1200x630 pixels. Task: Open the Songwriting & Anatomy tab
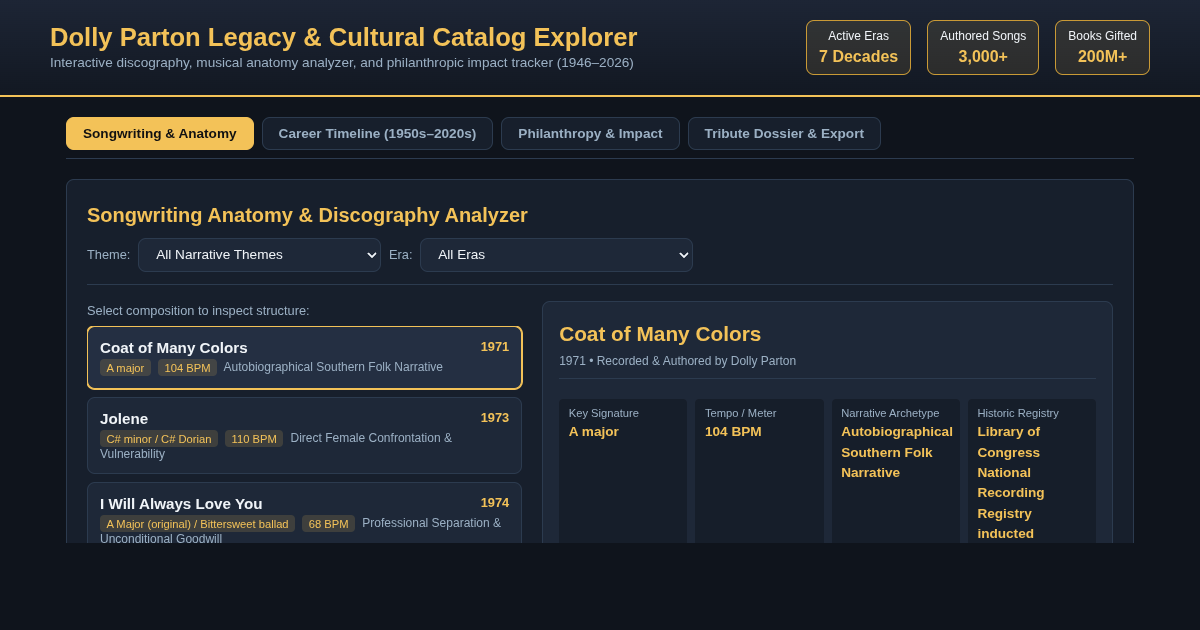tap(160, 133)
